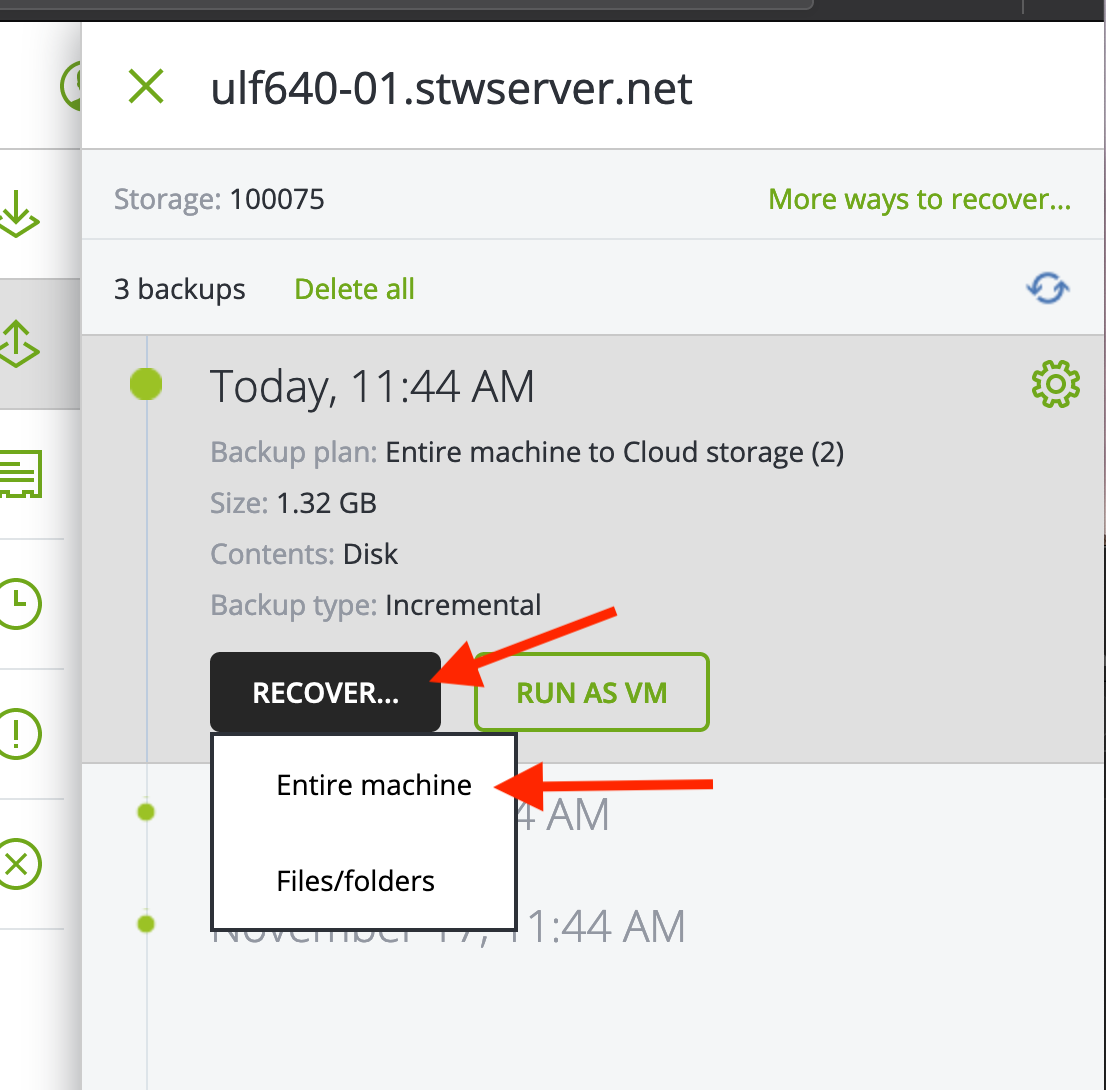1106x1090 pixels.
Task: Open the RECOVER... dropdown button
Action: coord(325,692)
